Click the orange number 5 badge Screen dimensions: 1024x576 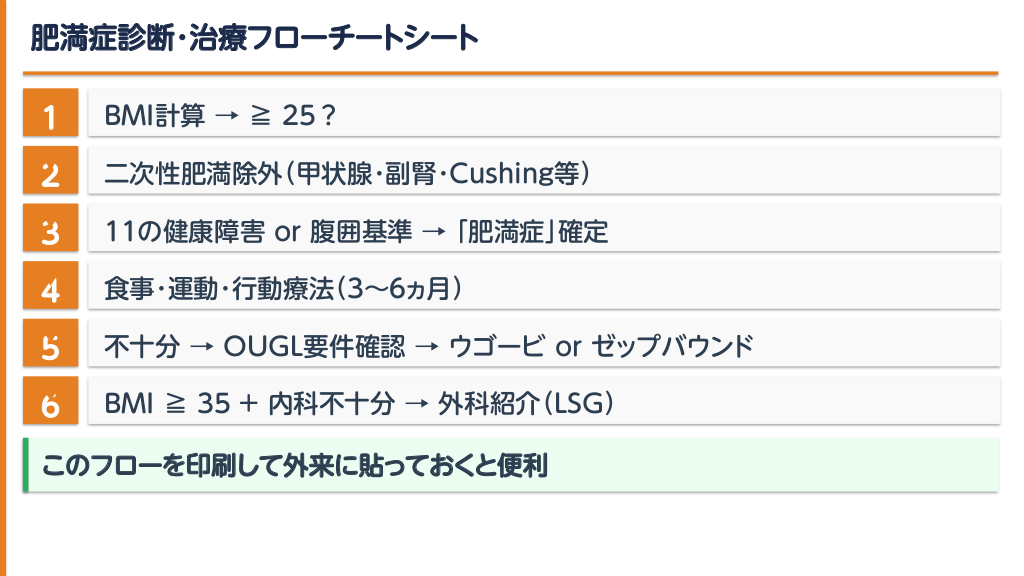50,345
